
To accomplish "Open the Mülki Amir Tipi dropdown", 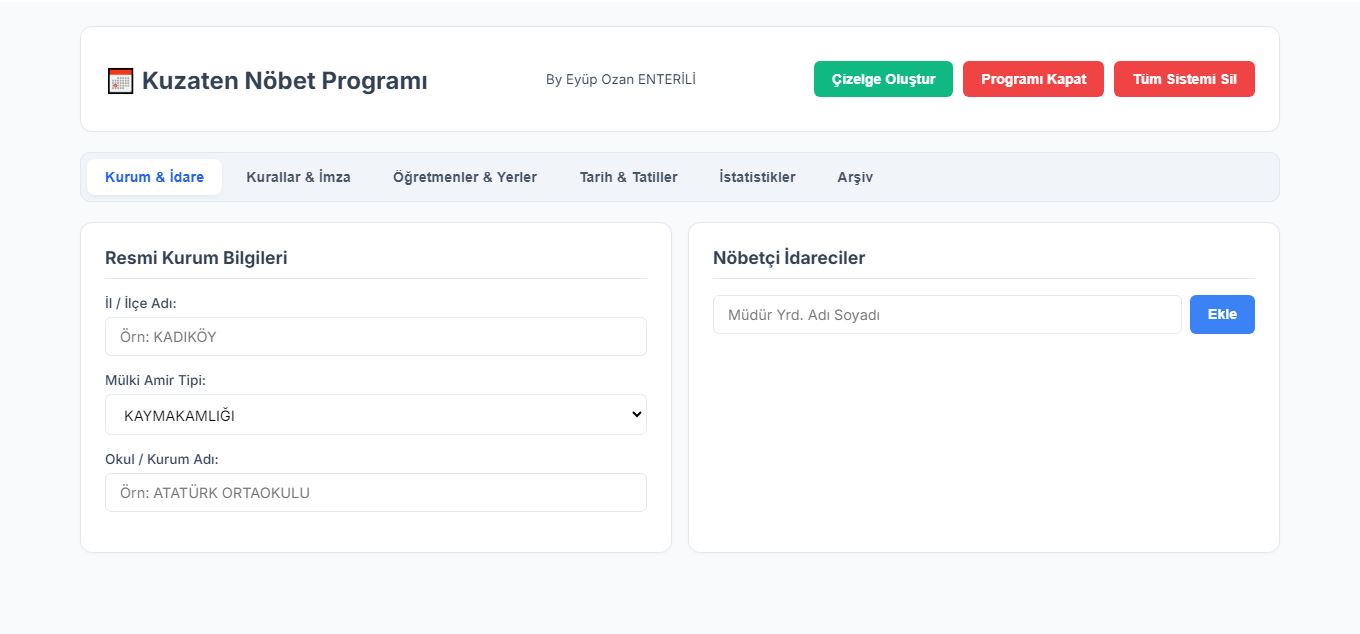I will [x=376, y=415].
